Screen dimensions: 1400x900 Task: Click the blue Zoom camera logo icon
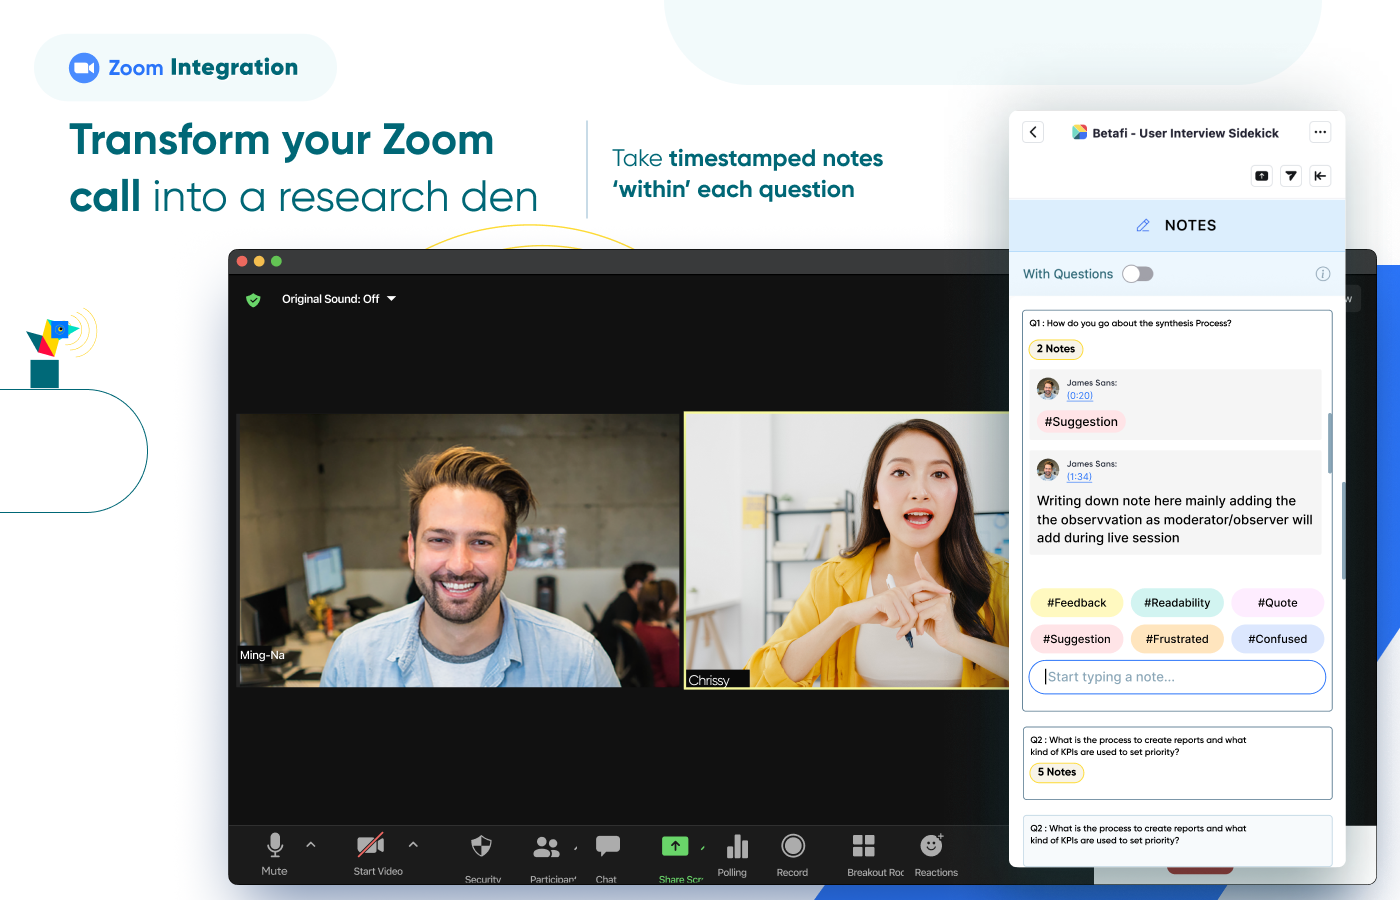84,67
